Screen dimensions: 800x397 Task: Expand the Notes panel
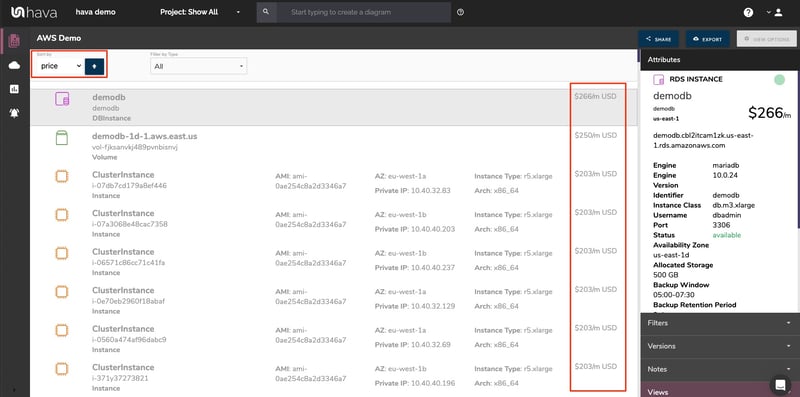719,369
